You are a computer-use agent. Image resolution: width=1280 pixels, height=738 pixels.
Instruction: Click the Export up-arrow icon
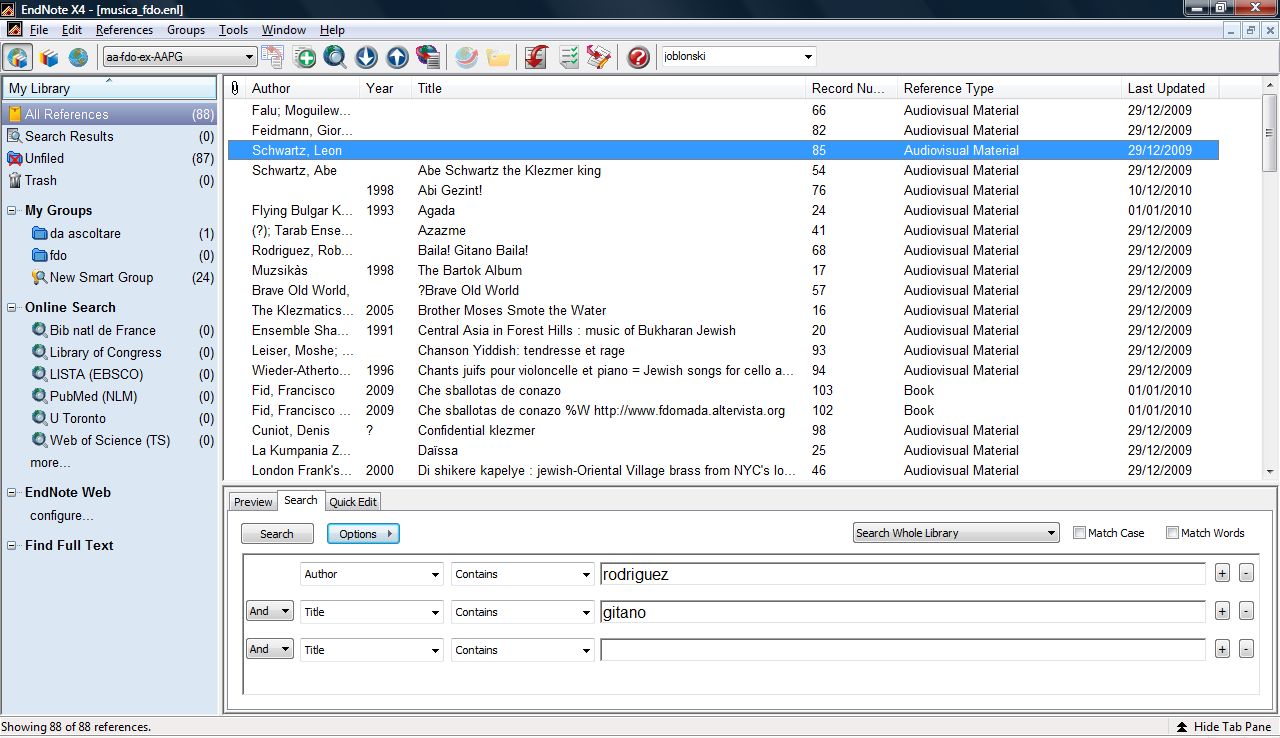[397, 57]
